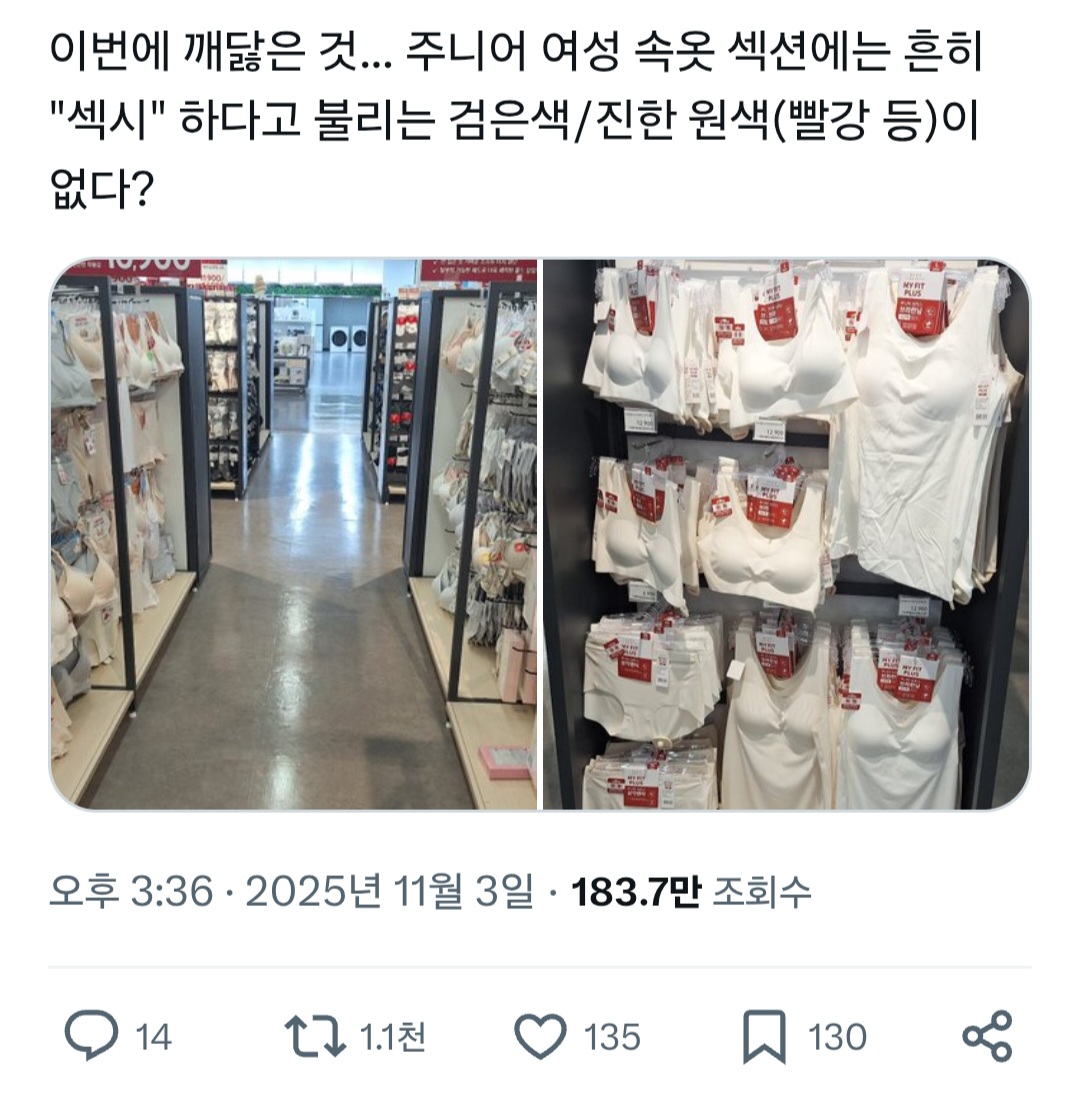Bookmark the tweet with the bookmark icon

(x=764, y=1036)
